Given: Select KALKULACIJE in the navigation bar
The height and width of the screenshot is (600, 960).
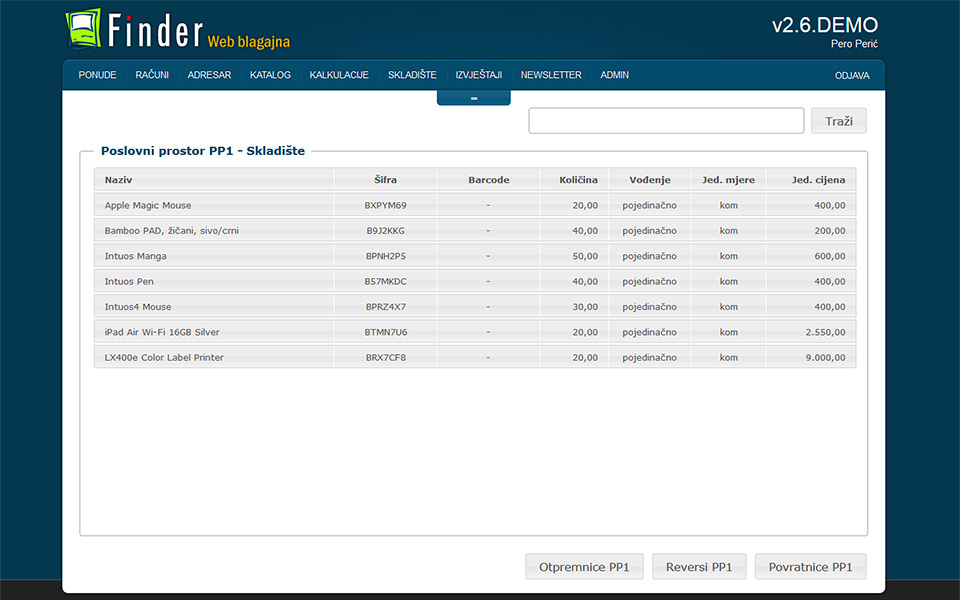Looking at the screenshot, I should click(x=339, y=75).
